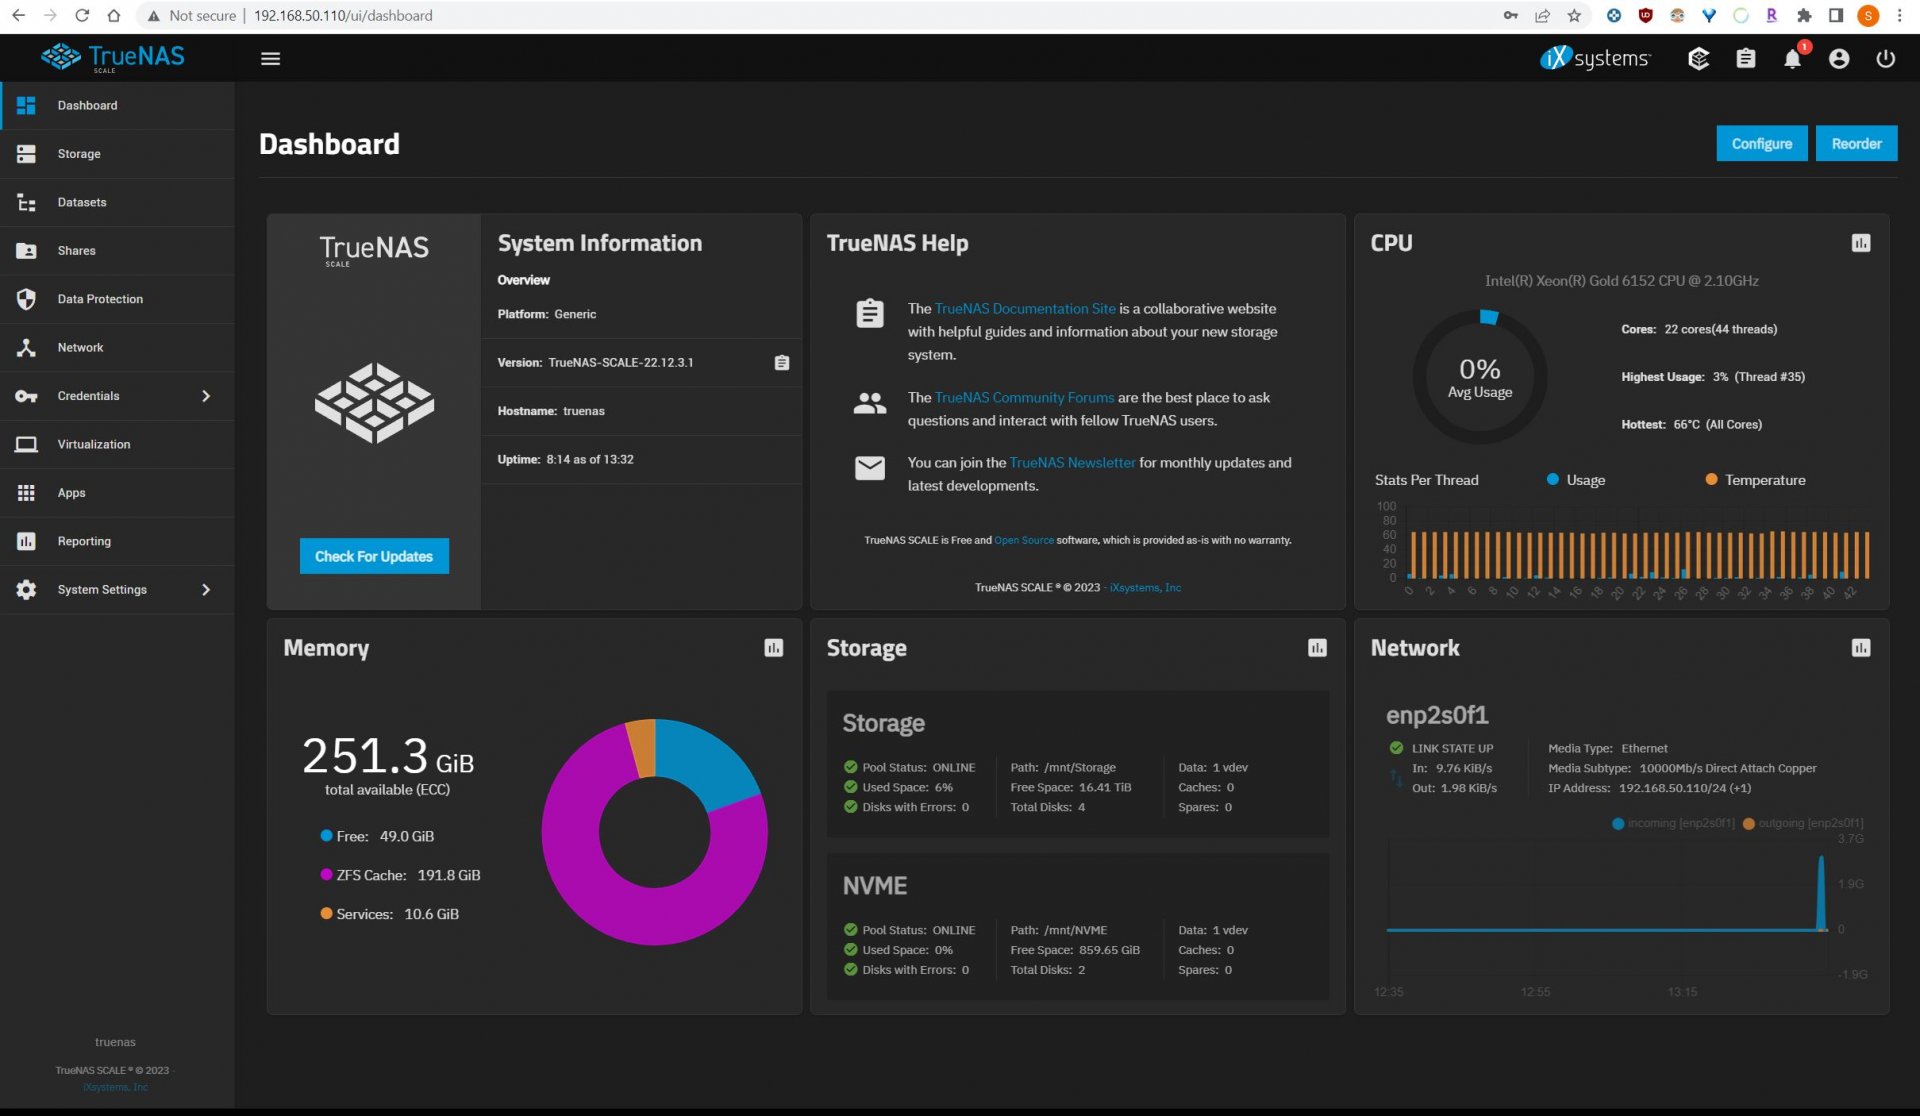The width and height of the screenshot is (1920, 1116).
Task: Open Storage reports chart icon
Action: coord(1317,648)
